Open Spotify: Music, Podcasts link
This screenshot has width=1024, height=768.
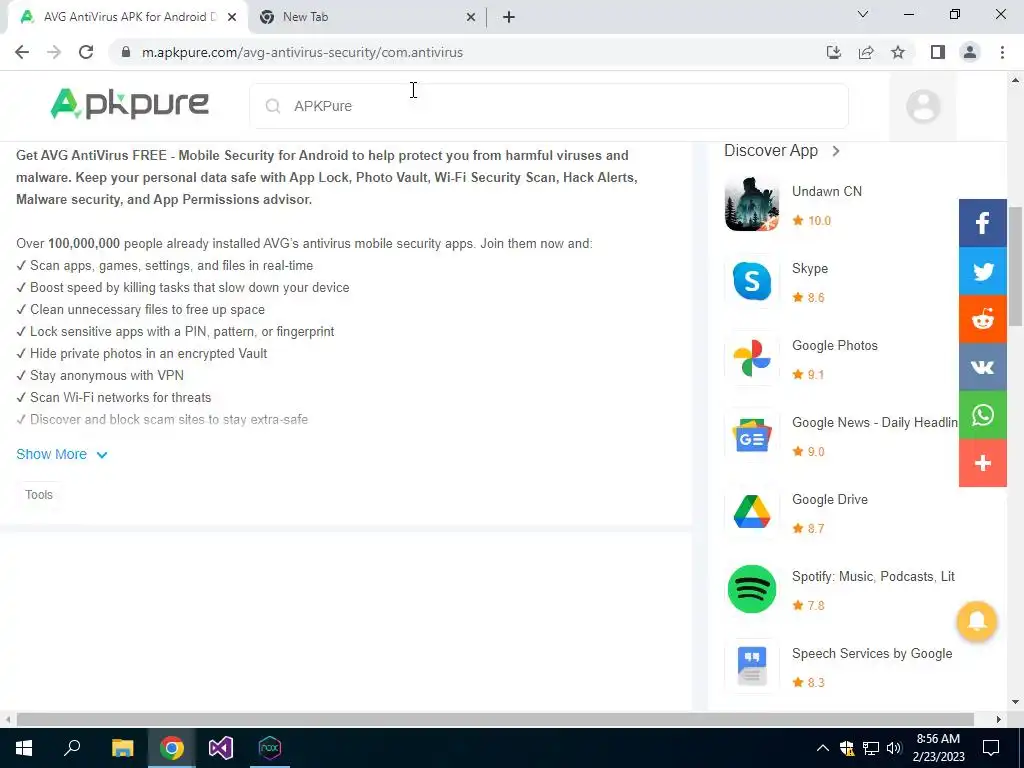coord(873,577)
